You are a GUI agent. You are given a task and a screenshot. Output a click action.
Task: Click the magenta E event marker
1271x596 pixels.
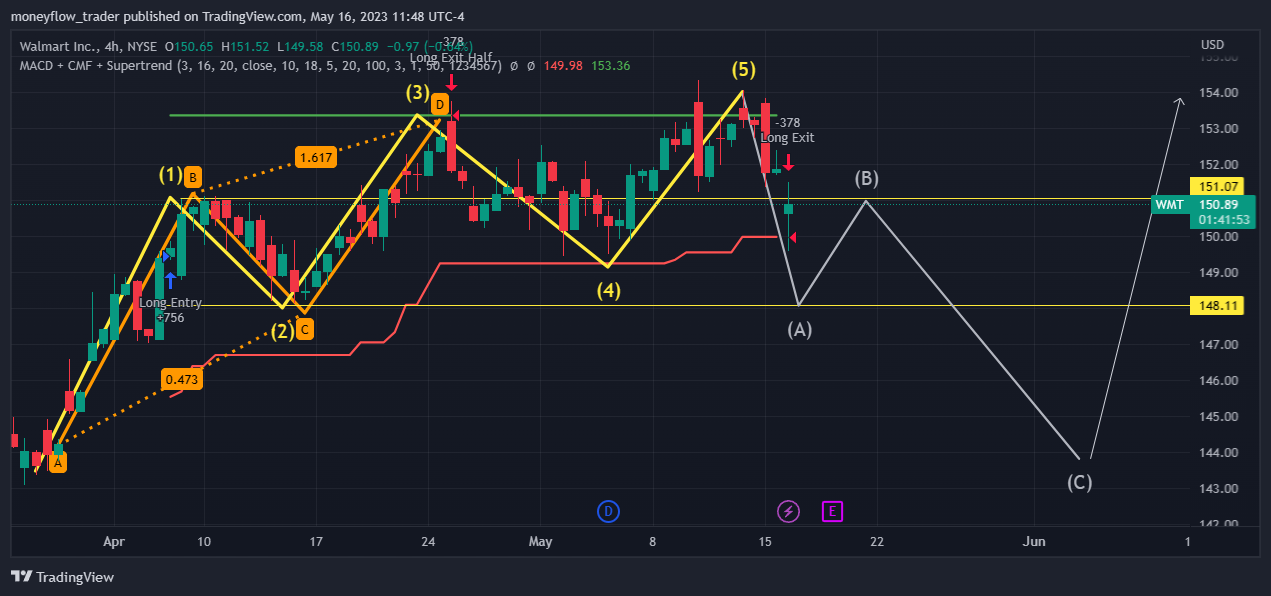click(x=832, y=512)
